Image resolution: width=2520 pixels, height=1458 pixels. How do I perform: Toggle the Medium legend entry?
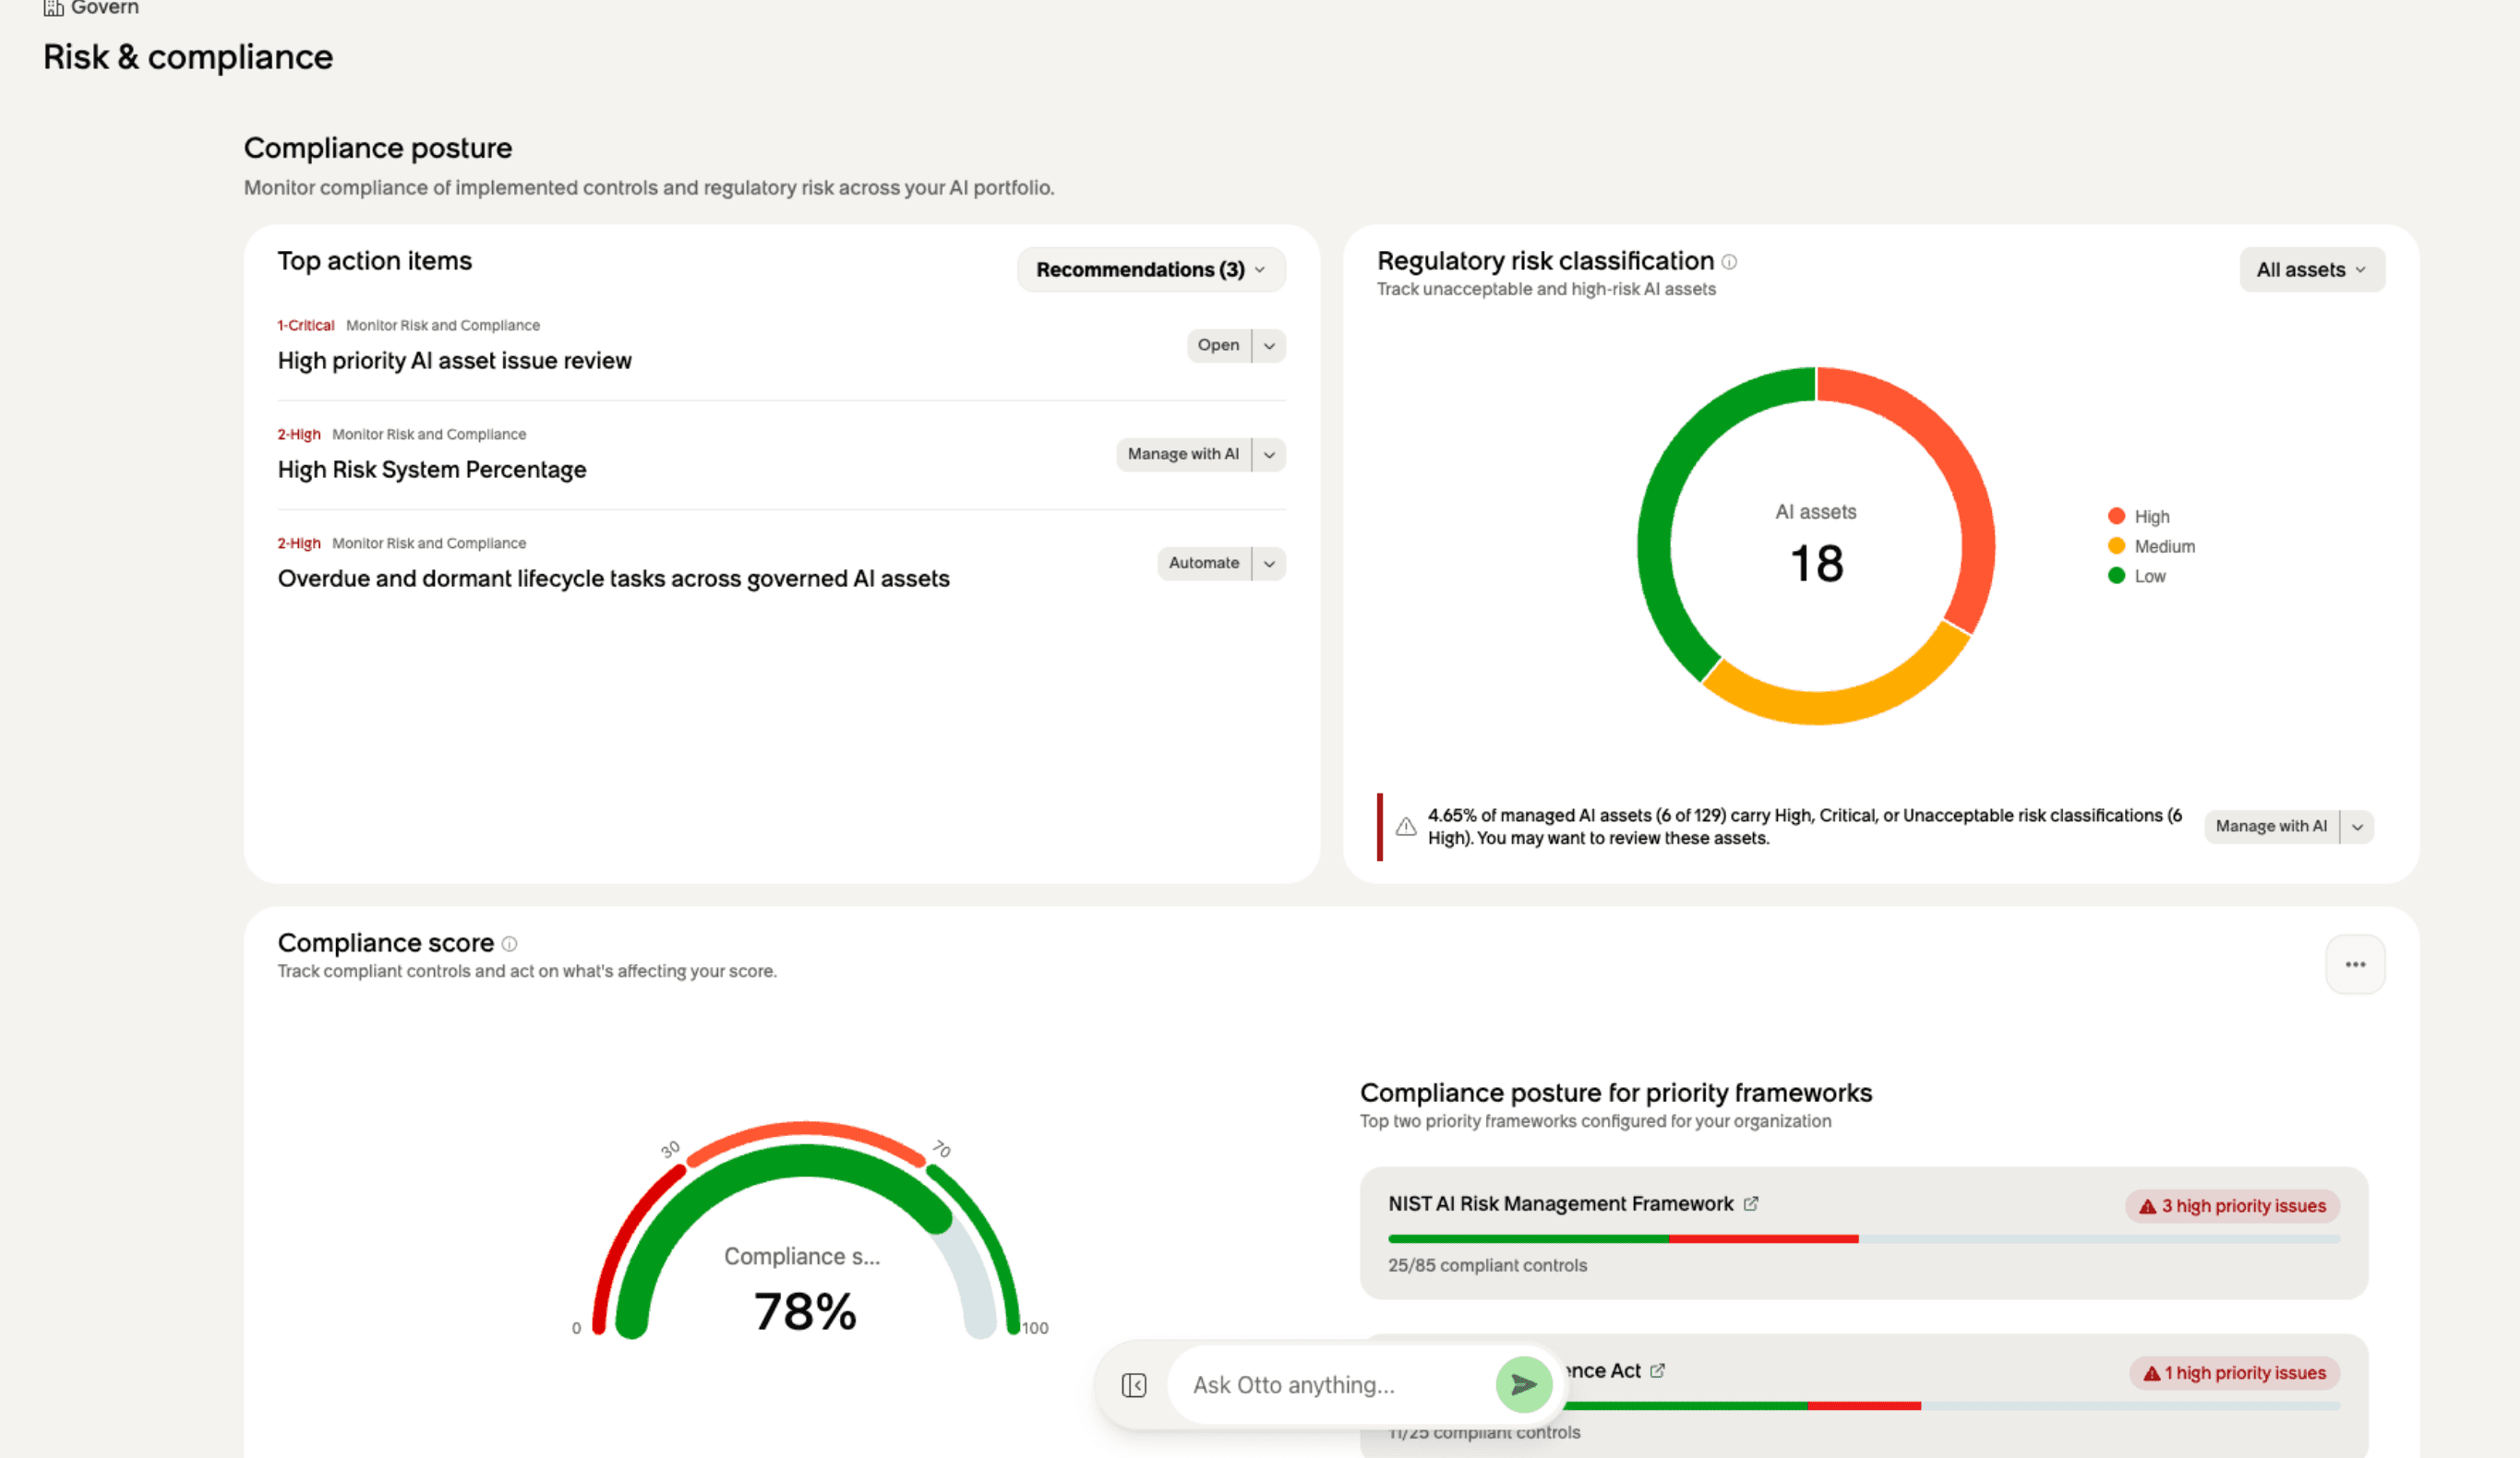tap(2151, 547)
